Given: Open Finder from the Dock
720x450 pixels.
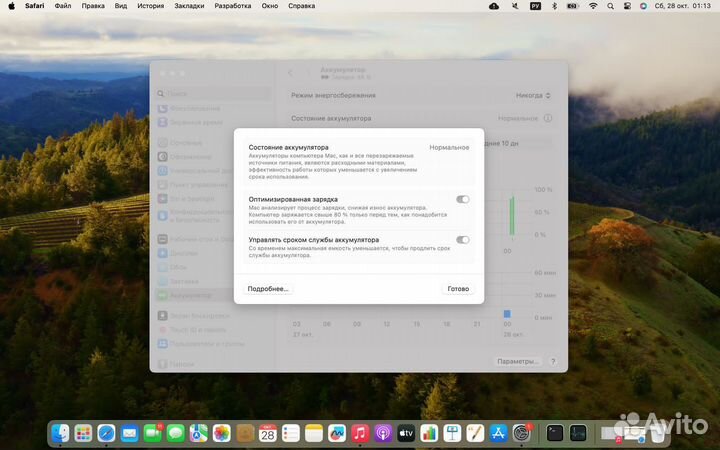Looking at the screenshot, I should click(x=60, y=433).
